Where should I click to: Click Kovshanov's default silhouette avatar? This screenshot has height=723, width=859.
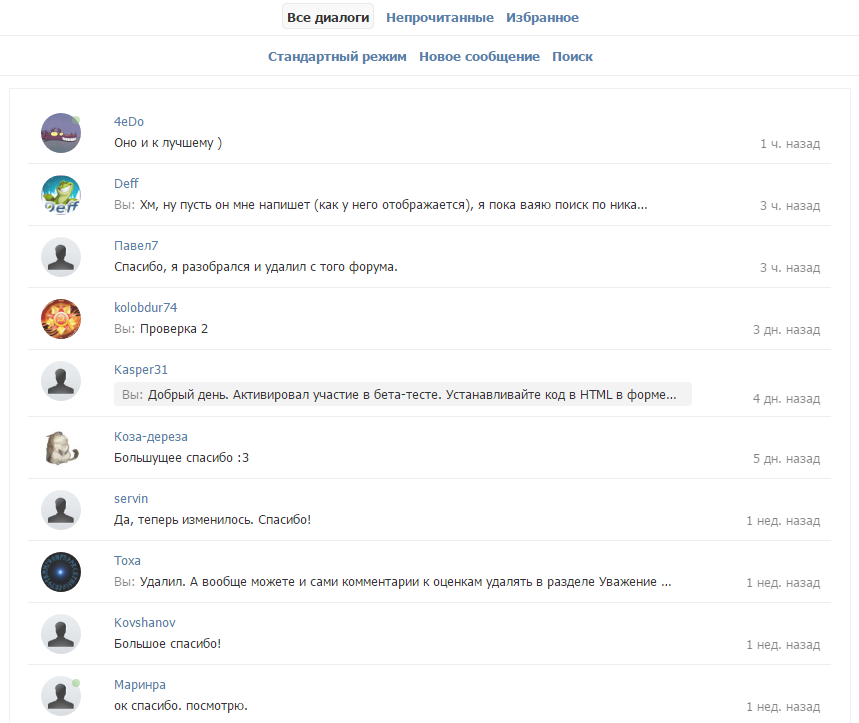point(61,634)
